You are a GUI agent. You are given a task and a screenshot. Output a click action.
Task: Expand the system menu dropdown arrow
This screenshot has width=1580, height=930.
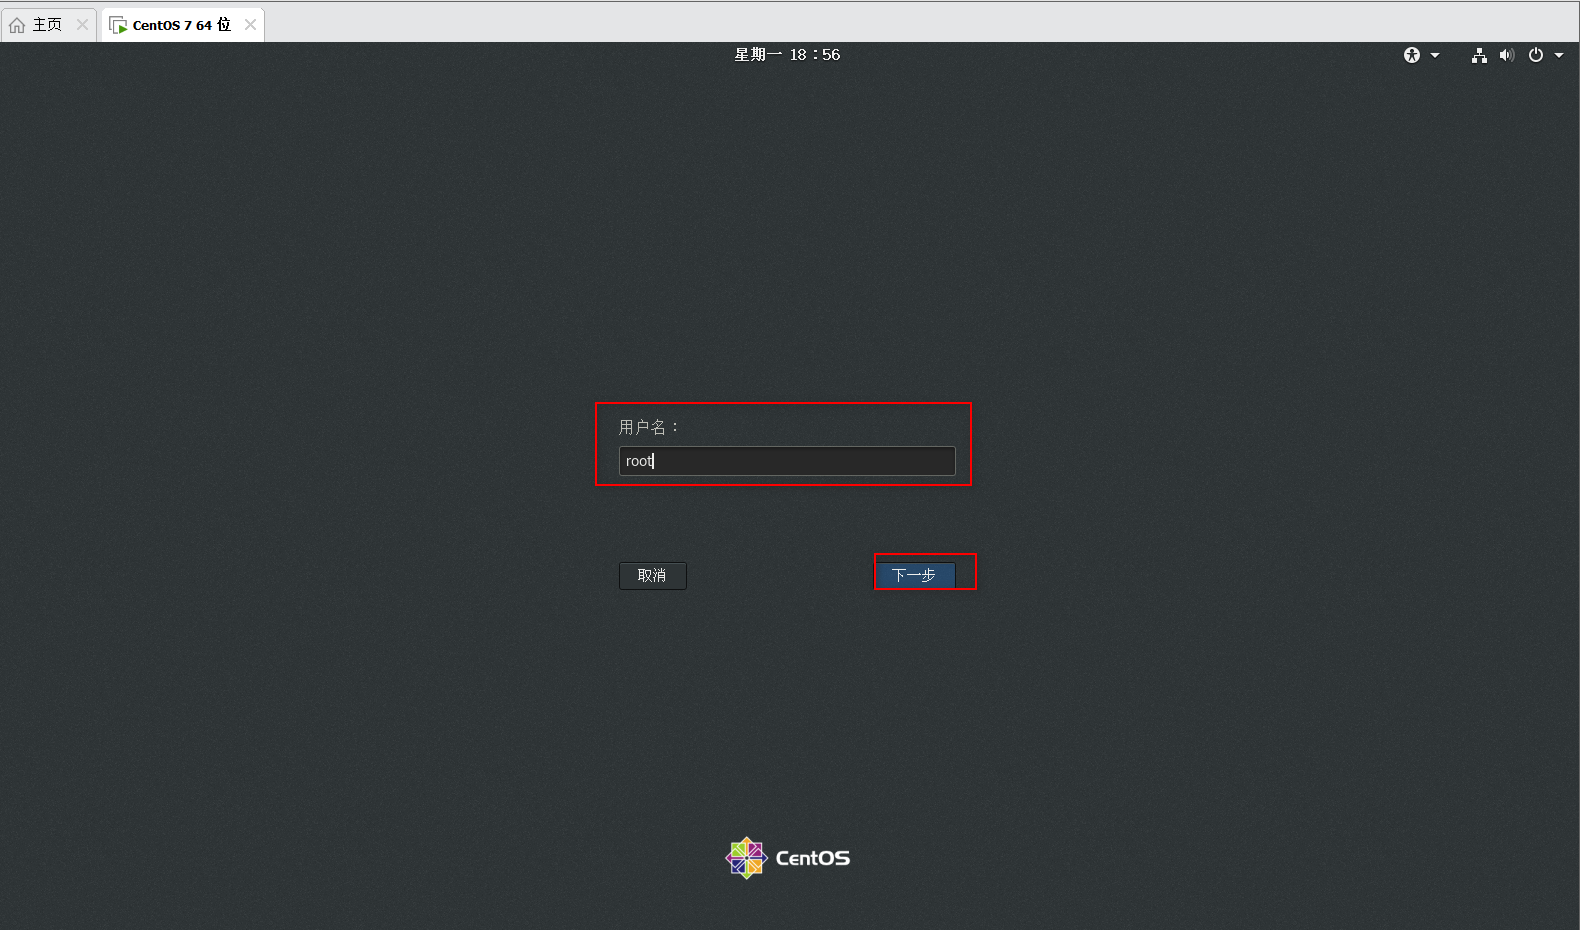click(x=1559, y=55)
